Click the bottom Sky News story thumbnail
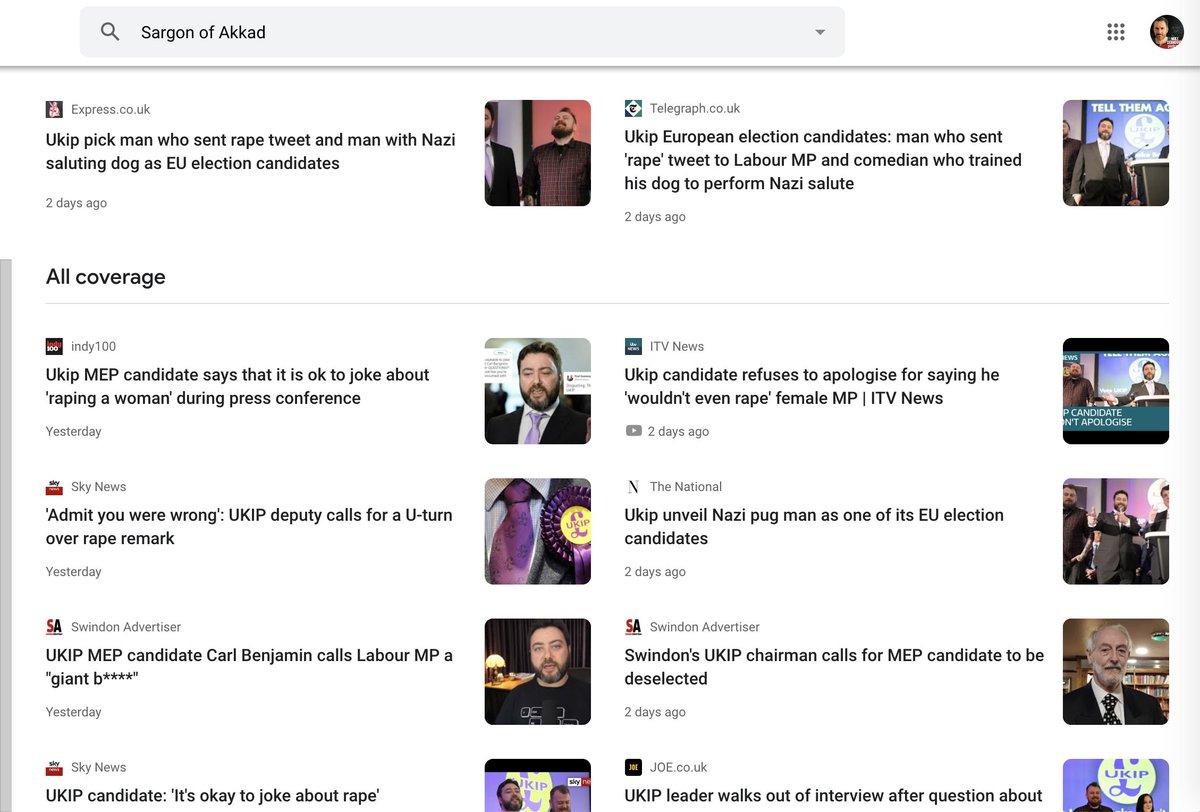The height and width of the screenshot is (812, 1200). pos(538,786)
